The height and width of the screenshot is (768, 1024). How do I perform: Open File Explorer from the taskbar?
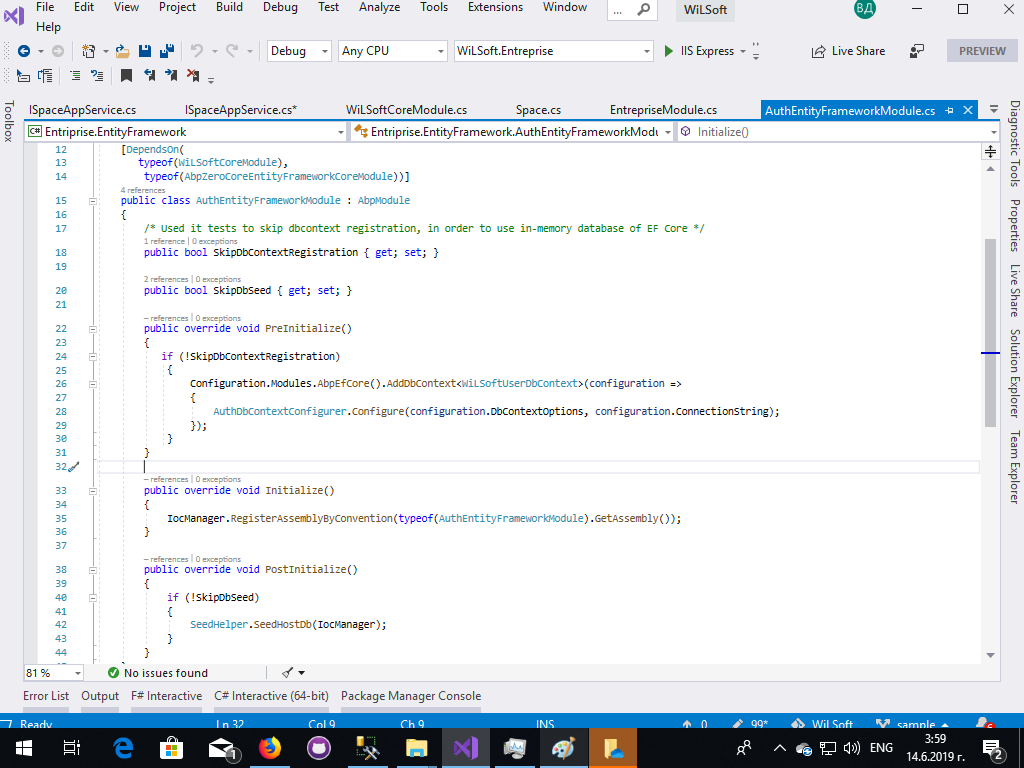(417, 748)
